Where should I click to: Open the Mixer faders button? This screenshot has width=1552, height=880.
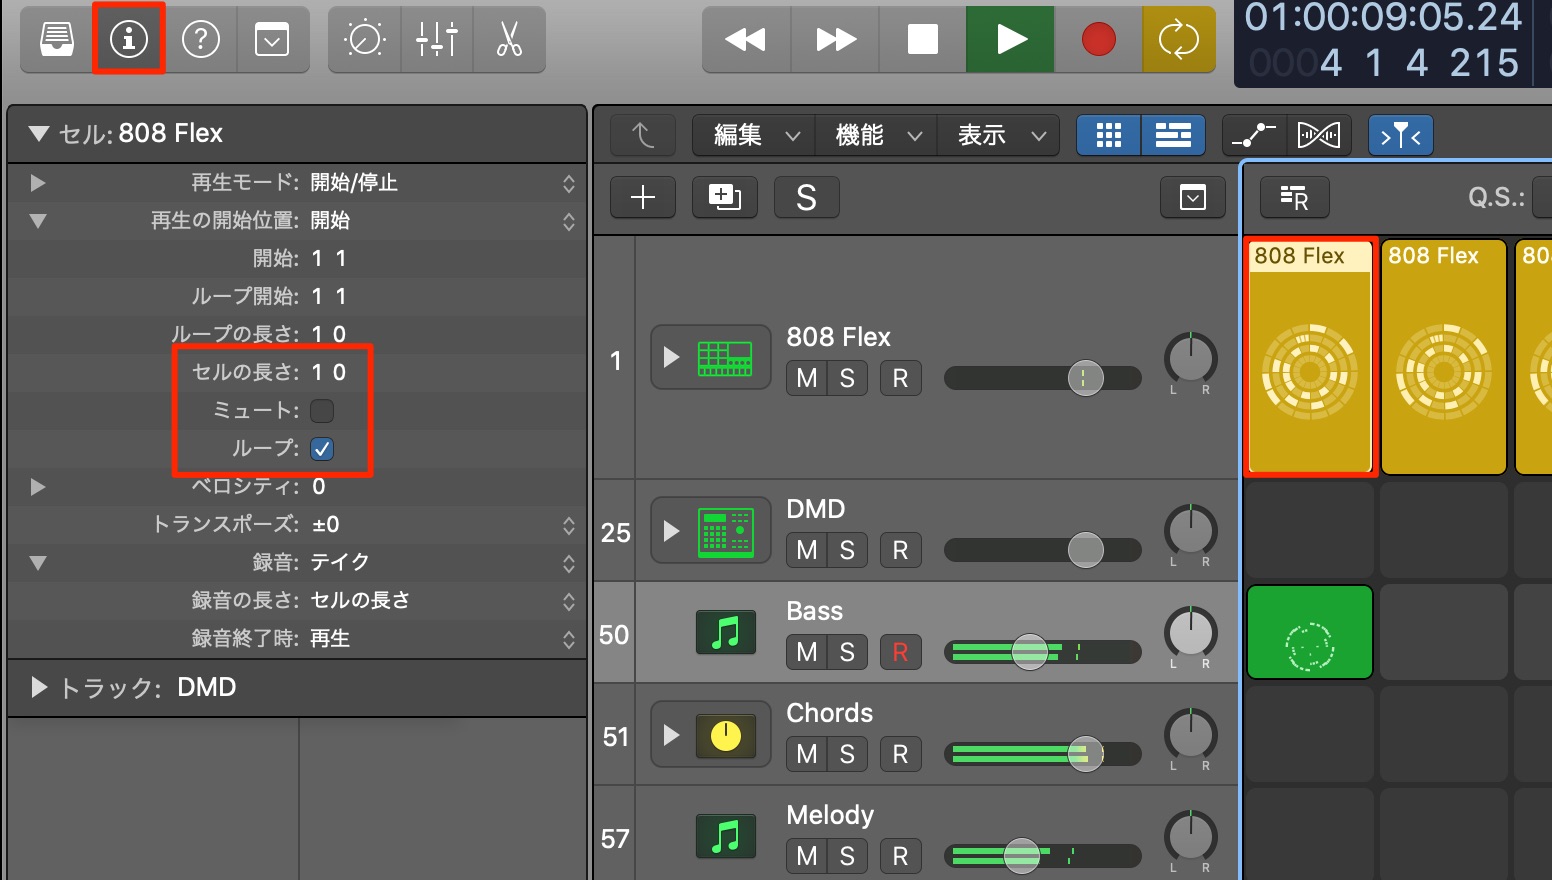point(437,40)
